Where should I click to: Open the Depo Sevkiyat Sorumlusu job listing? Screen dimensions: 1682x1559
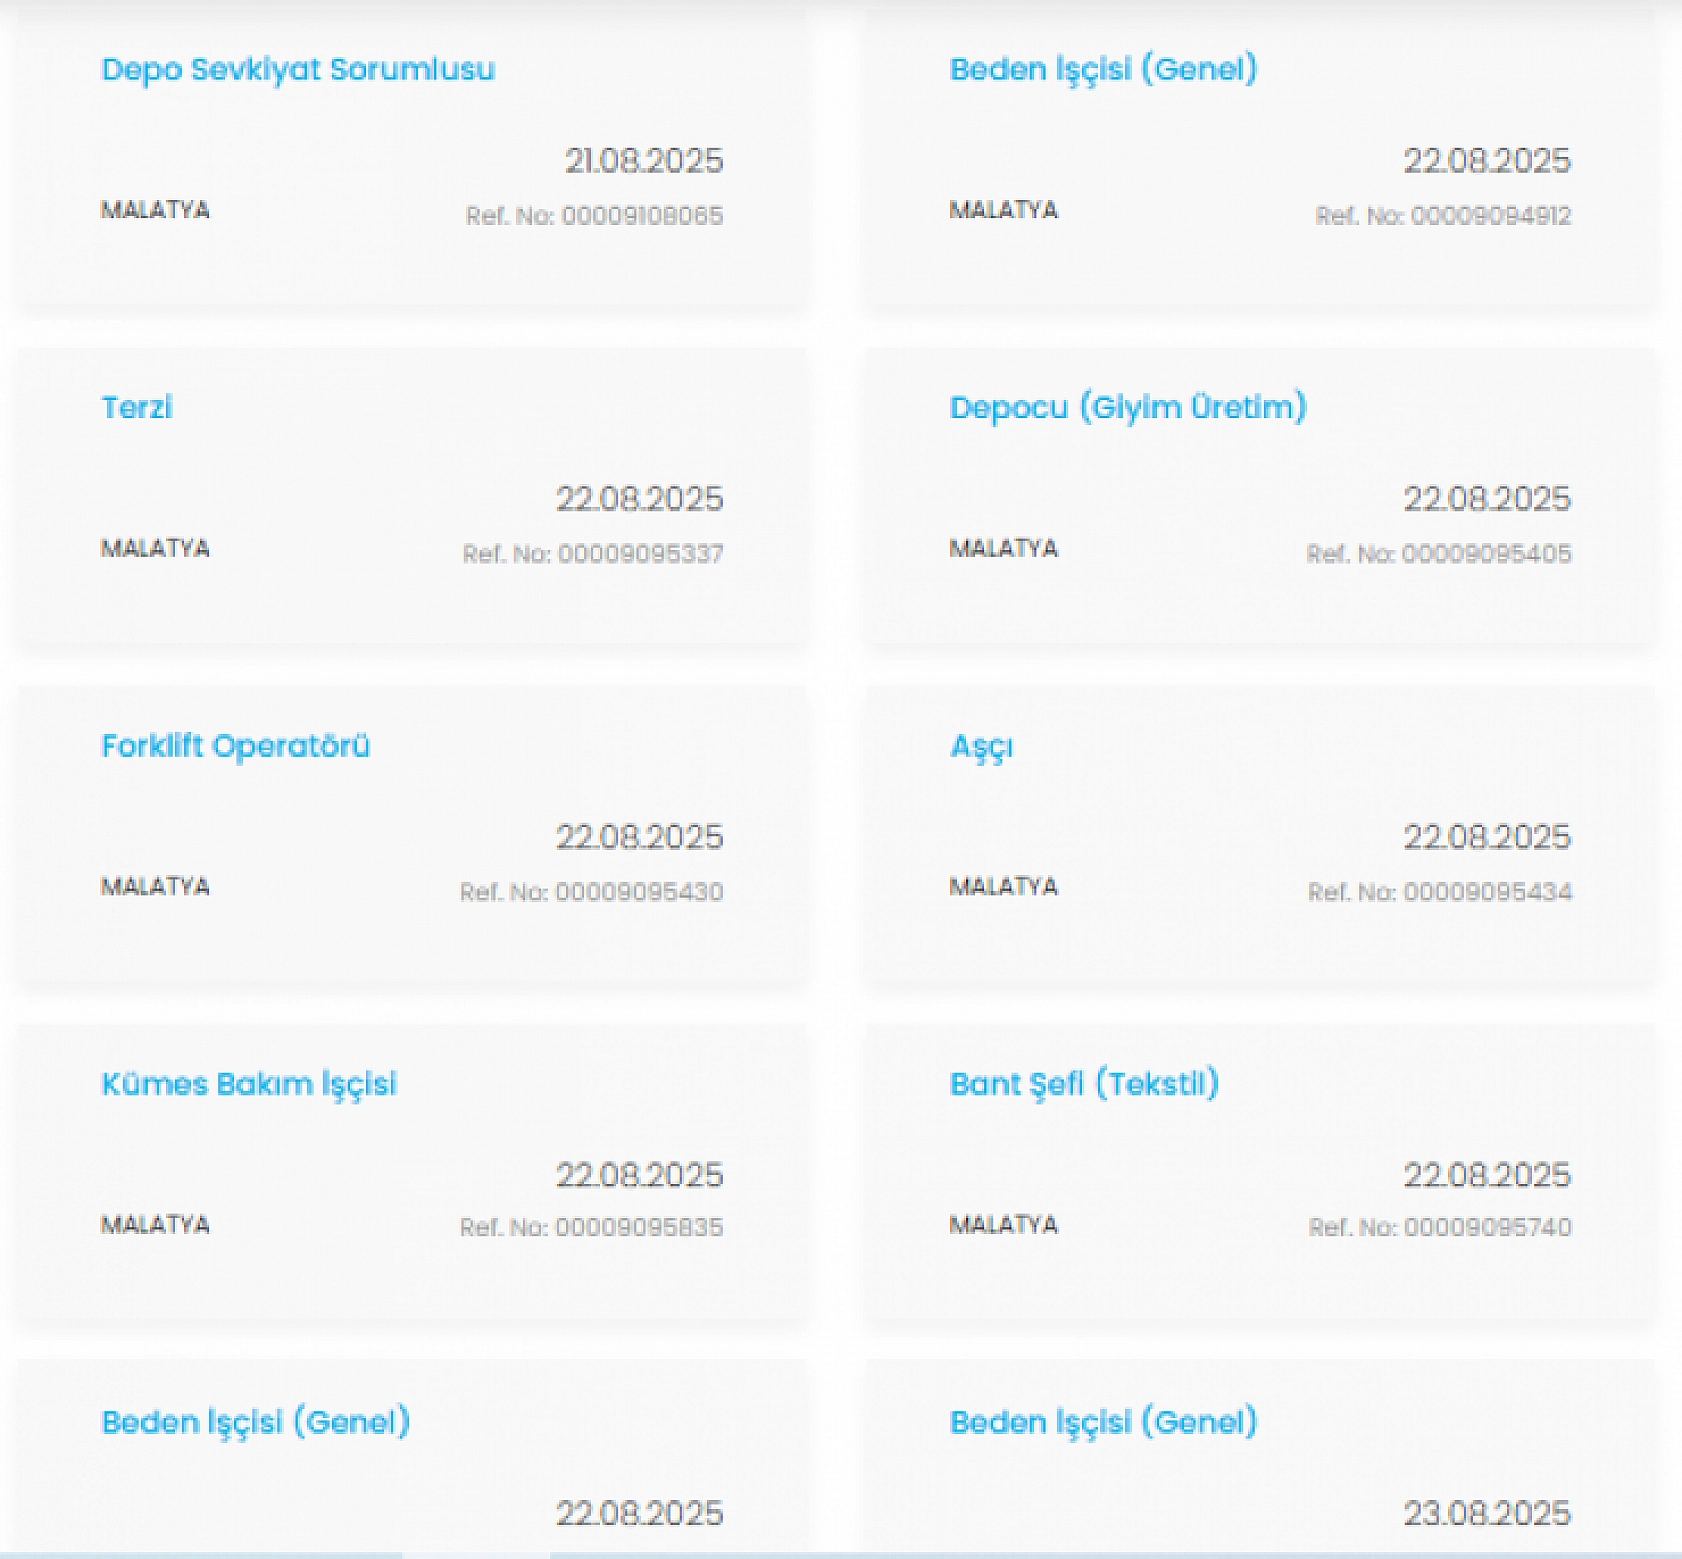click(298, 69)
